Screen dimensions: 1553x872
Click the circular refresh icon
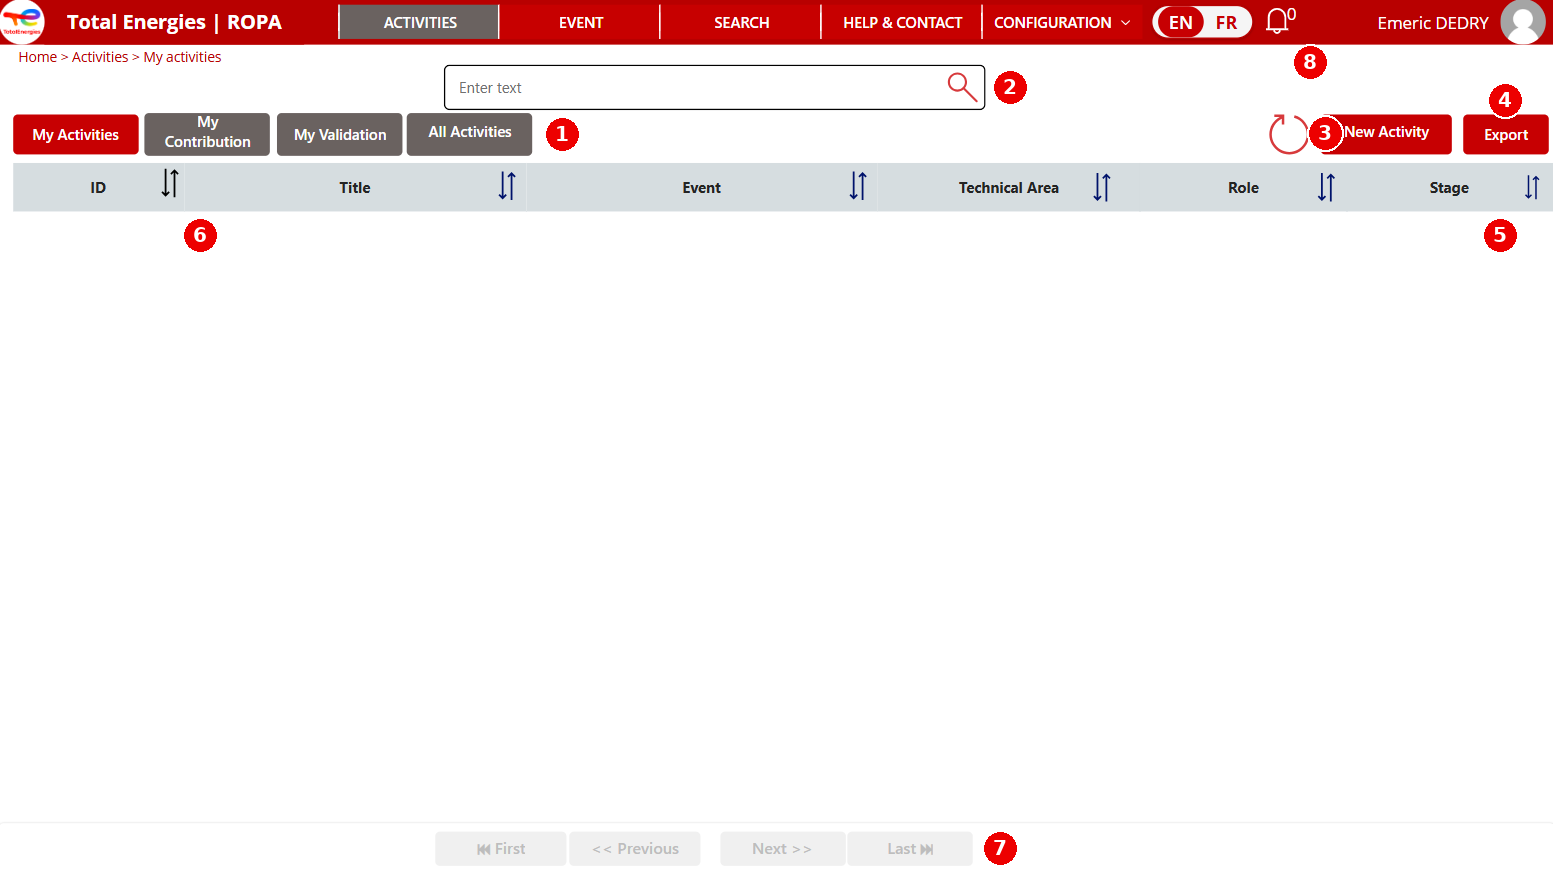pos(1288,134)
